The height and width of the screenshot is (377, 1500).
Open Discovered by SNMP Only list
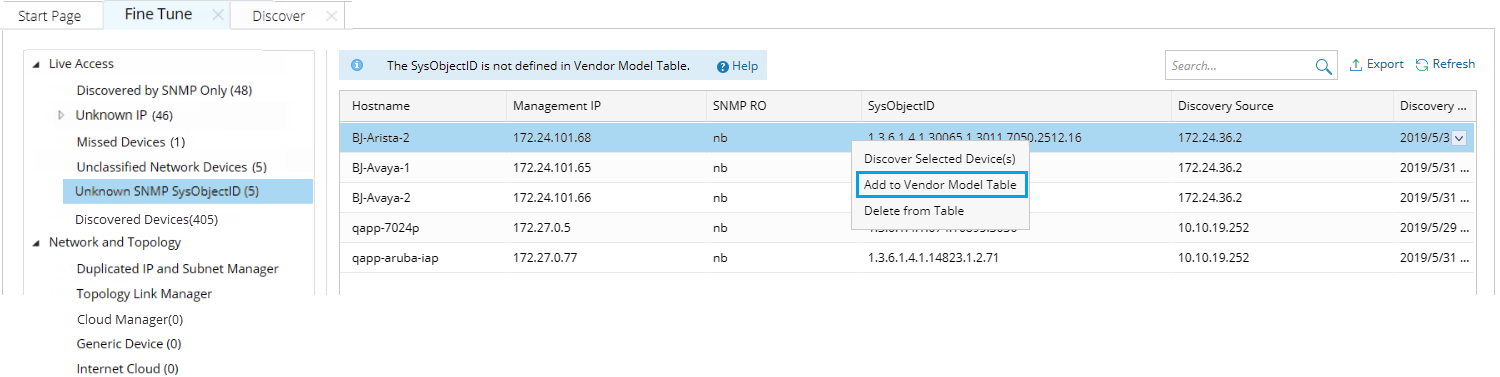coord(164,90)
